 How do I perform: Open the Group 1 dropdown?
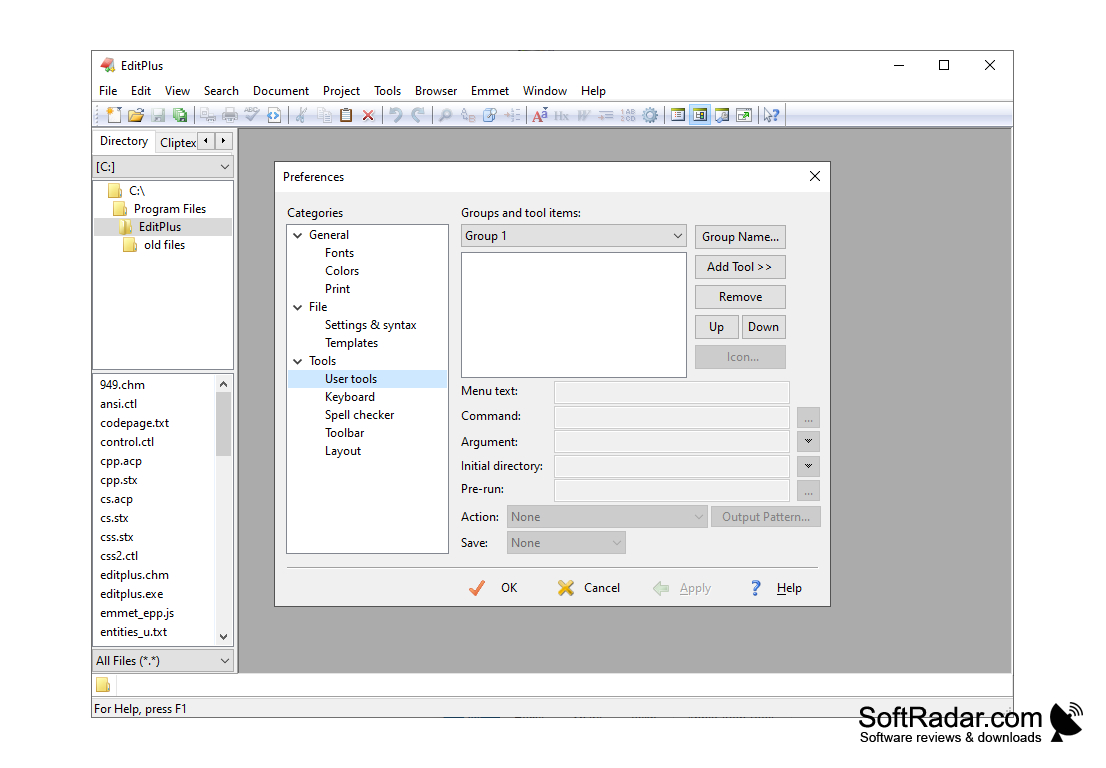tap(573, 236)
